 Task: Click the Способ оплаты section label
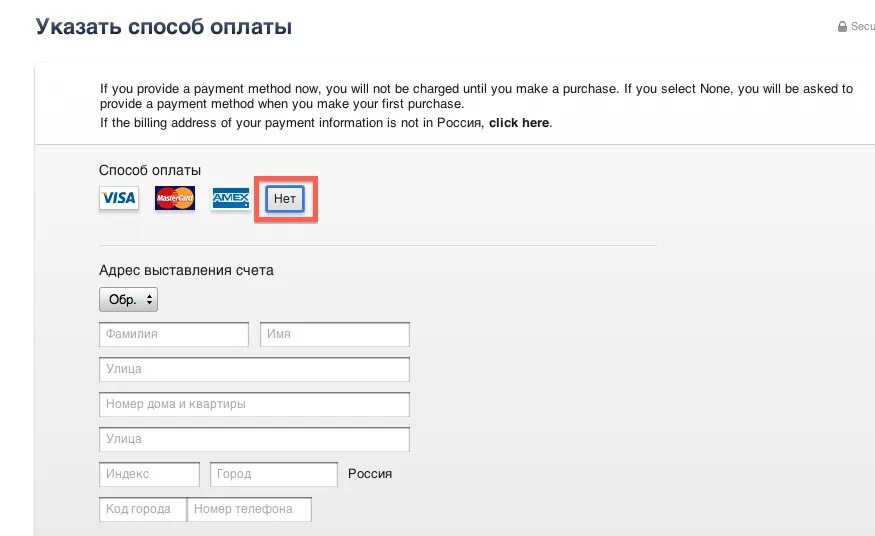tap(150, 170)
